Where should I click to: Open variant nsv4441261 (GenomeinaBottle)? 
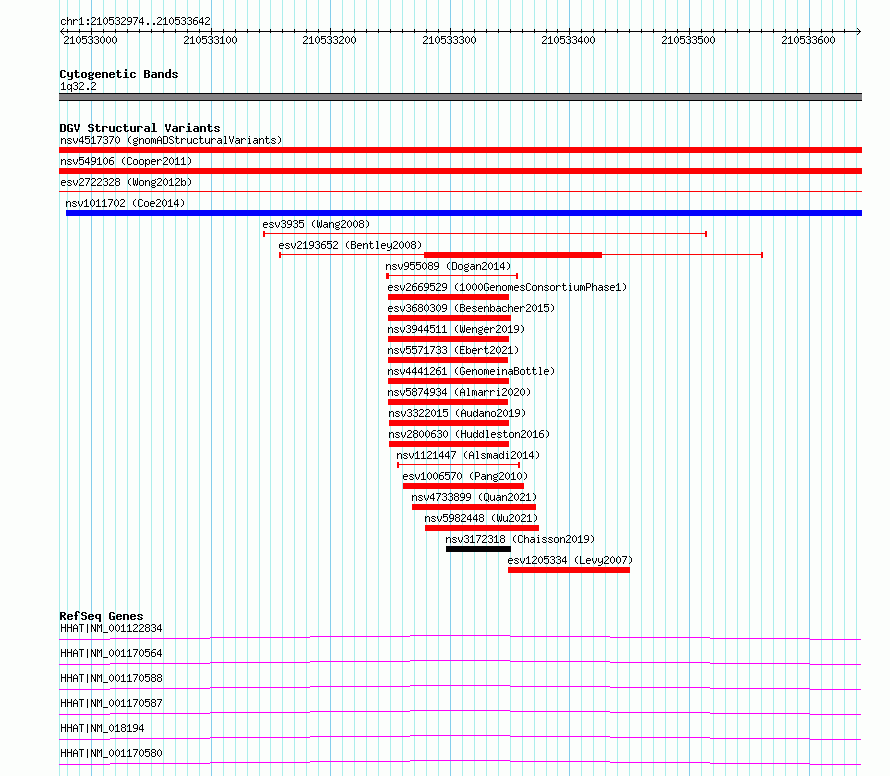coord(471,371)
